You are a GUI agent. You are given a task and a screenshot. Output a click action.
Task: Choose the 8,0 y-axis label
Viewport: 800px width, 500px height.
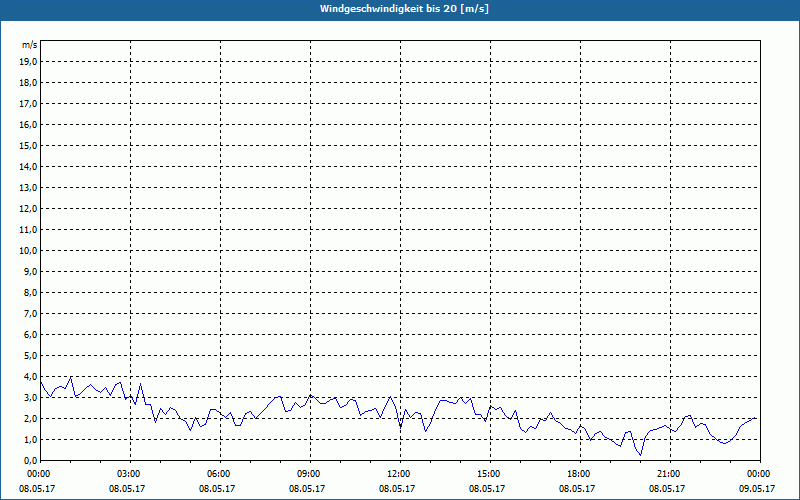31,292
